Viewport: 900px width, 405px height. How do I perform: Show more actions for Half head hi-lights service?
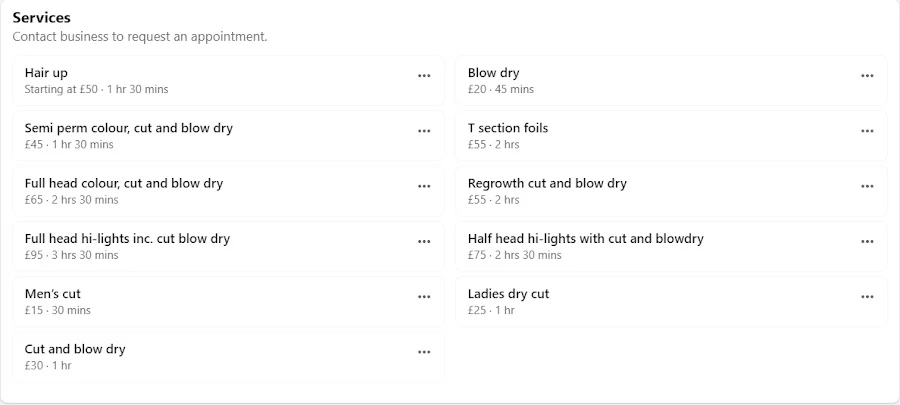tap(867, 241)
